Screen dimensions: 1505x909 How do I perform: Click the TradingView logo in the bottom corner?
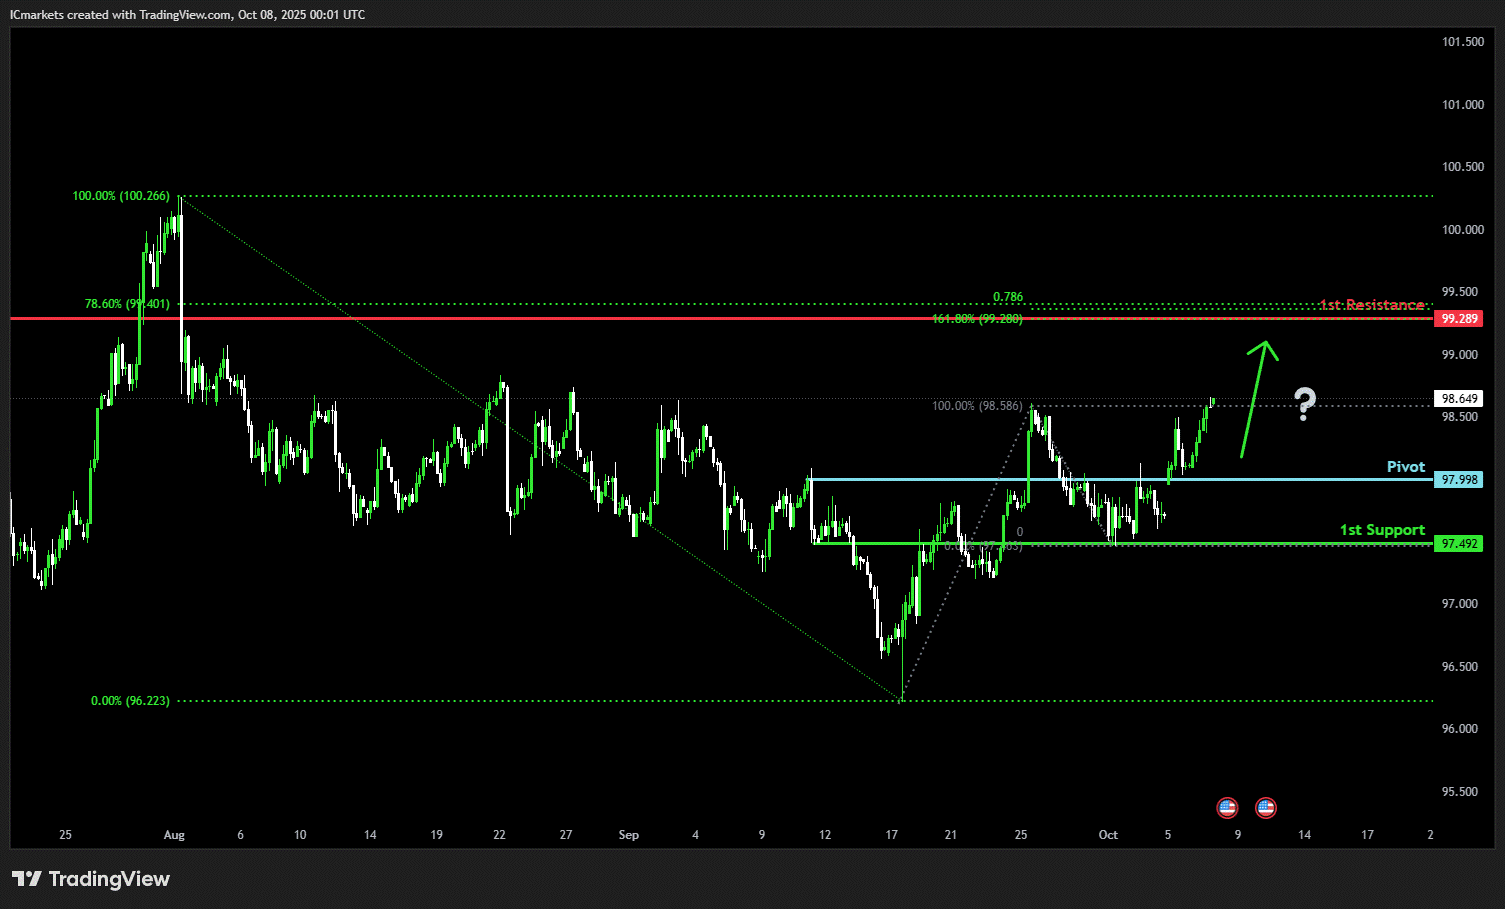tap(91, 879)
